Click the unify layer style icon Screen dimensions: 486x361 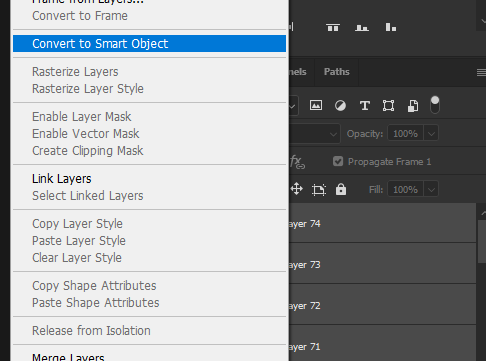point(297,162)
